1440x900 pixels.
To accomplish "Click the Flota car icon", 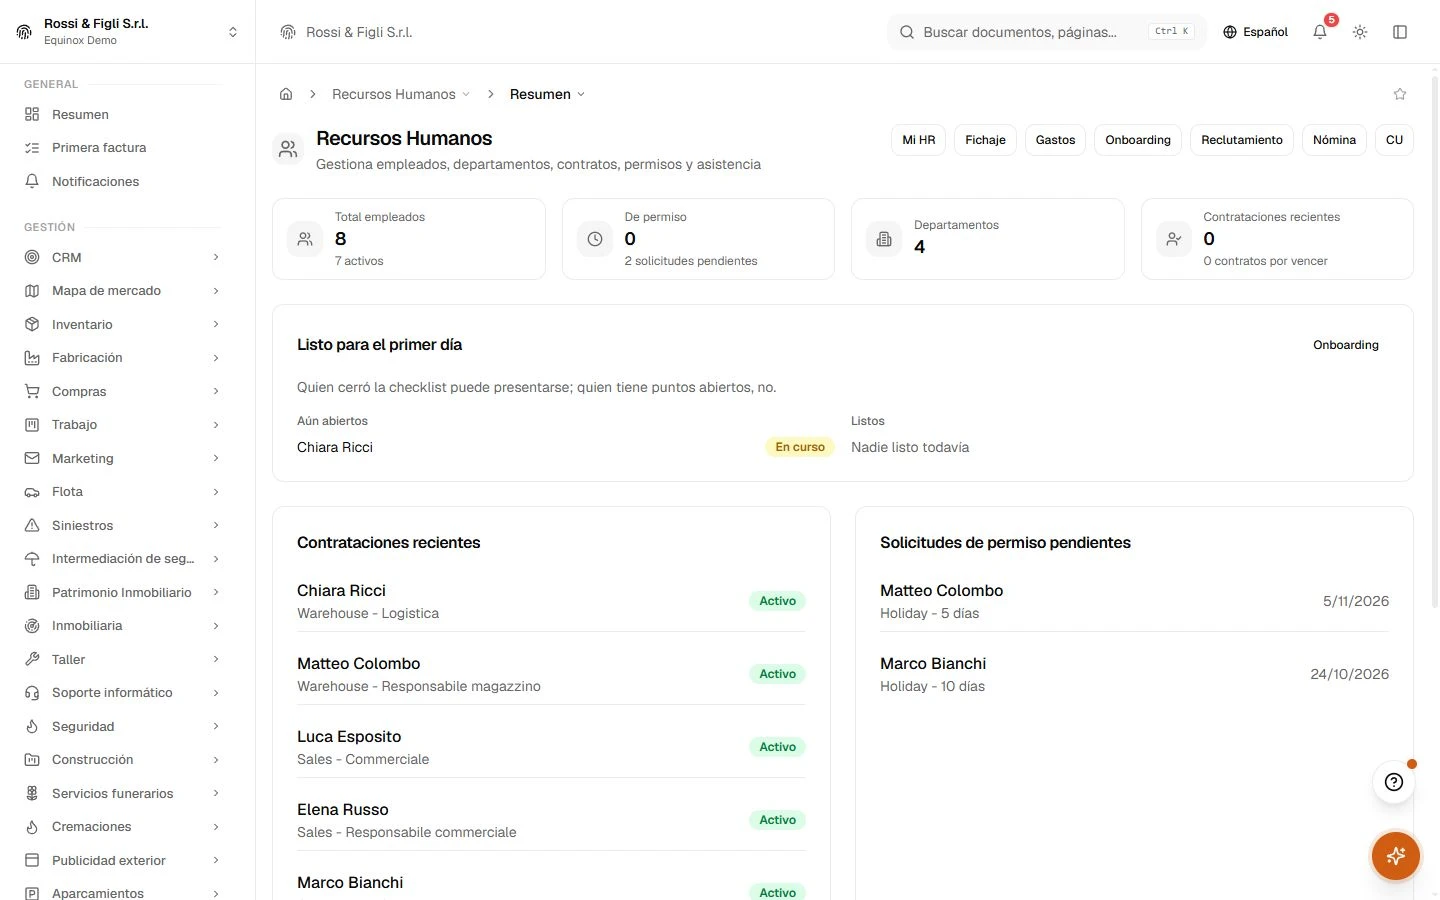I will (x=32, y=492).
